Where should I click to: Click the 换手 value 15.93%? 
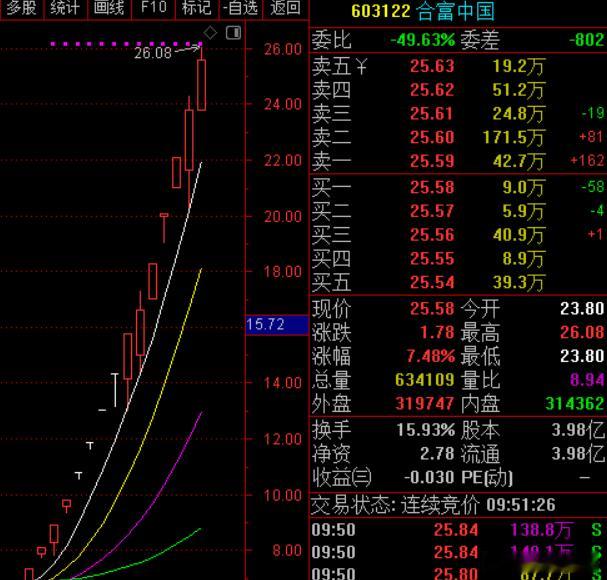[x=426, y=430]
